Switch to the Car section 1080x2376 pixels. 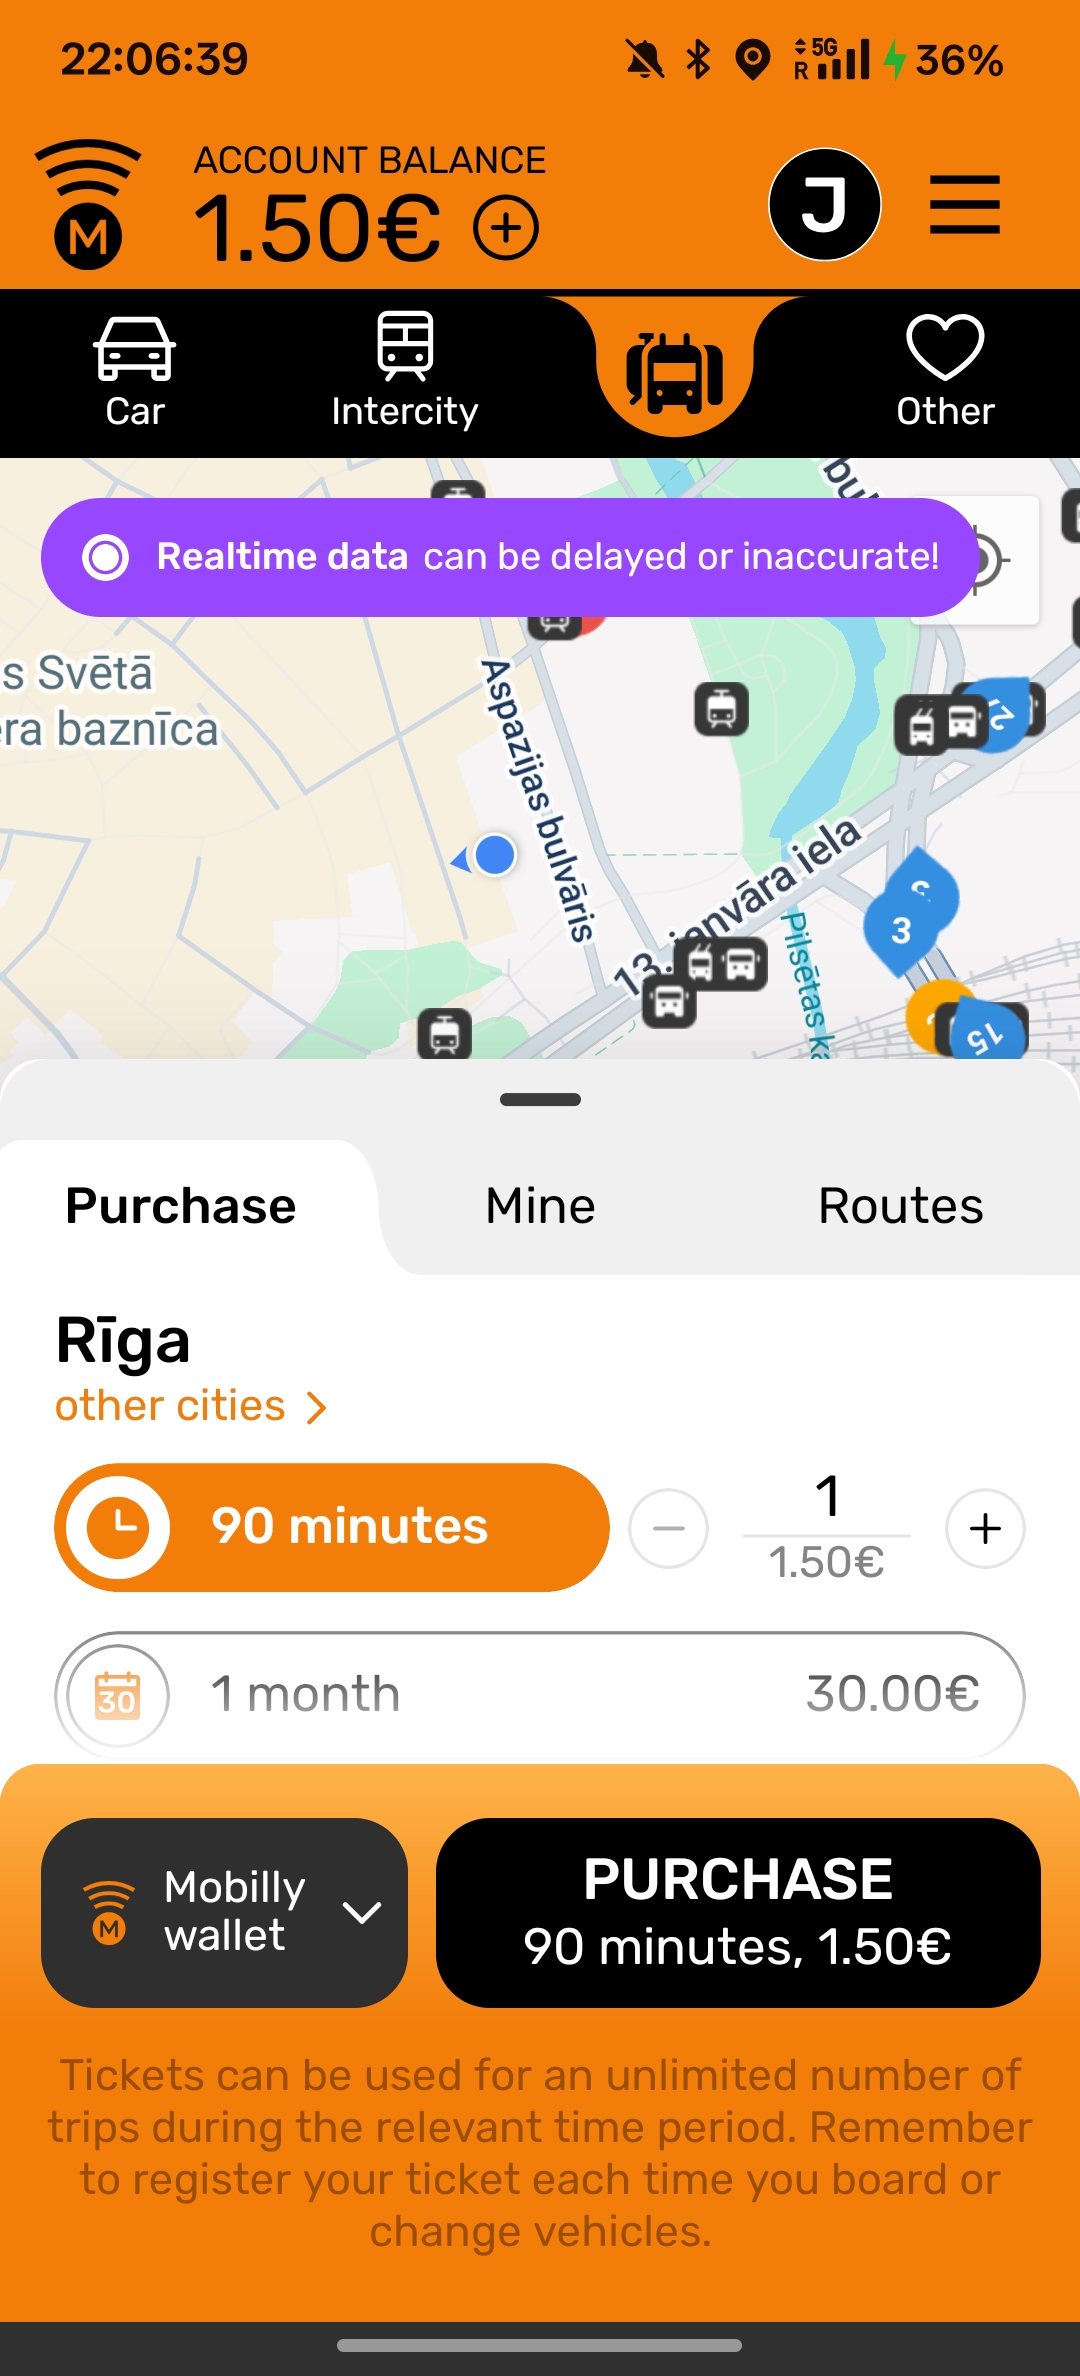point(135,372)
